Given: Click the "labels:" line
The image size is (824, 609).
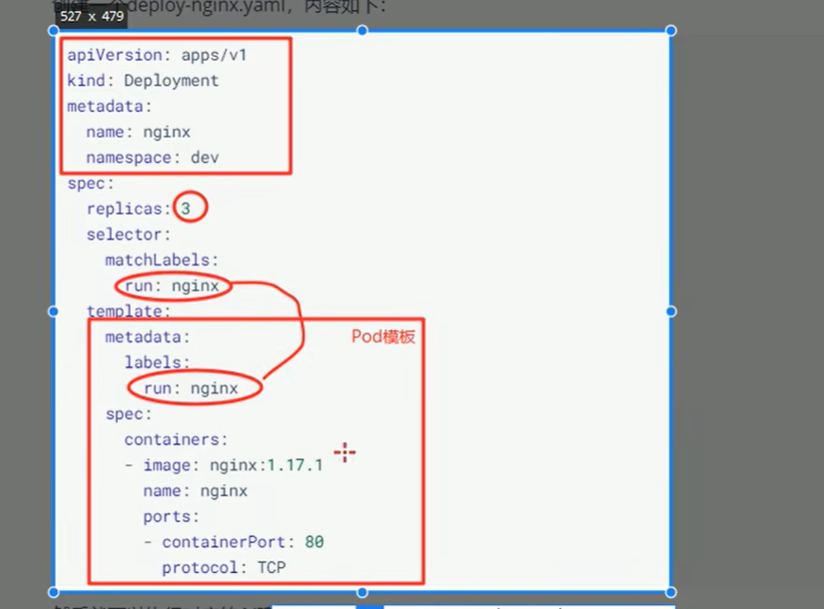Looking at the screenshot, I should (157, 363).
